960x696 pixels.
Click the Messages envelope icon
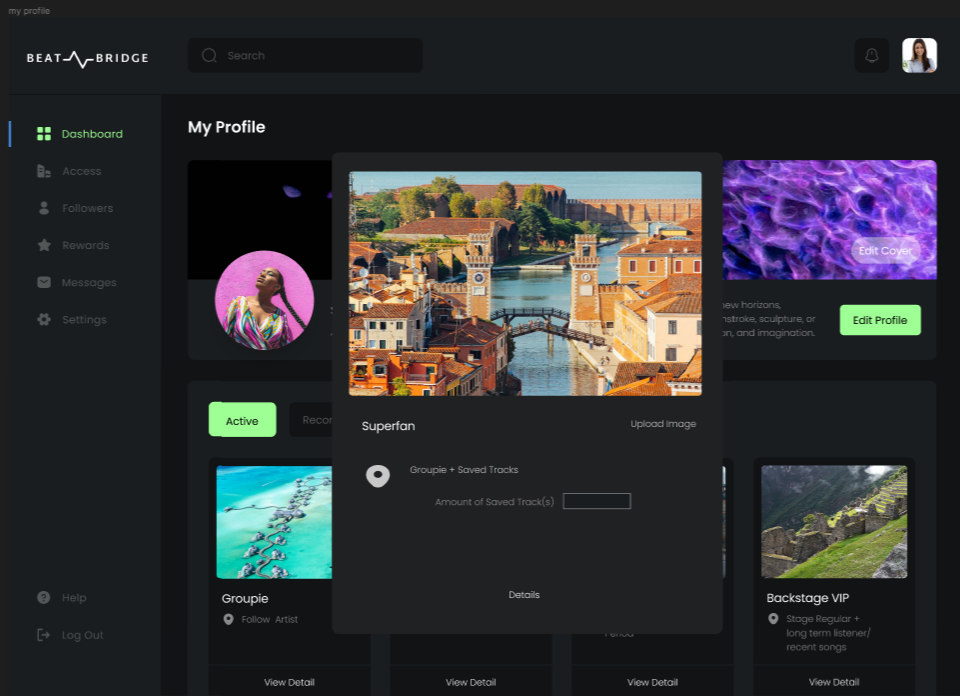[43, 282]
